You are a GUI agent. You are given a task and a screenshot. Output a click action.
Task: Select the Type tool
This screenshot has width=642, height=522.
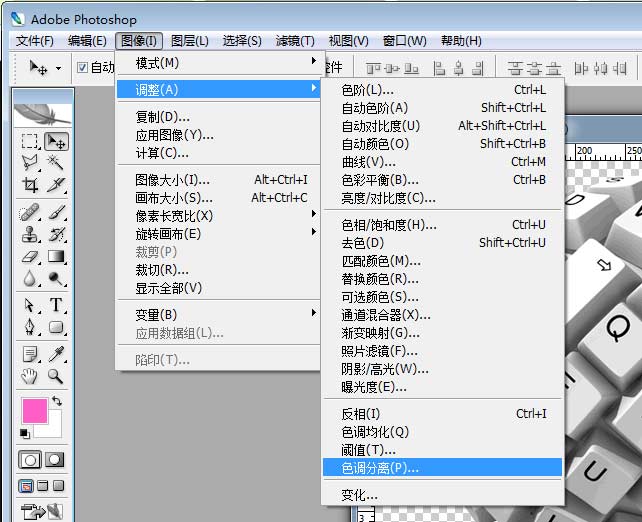pyautogui.click(x=56, y=305)
